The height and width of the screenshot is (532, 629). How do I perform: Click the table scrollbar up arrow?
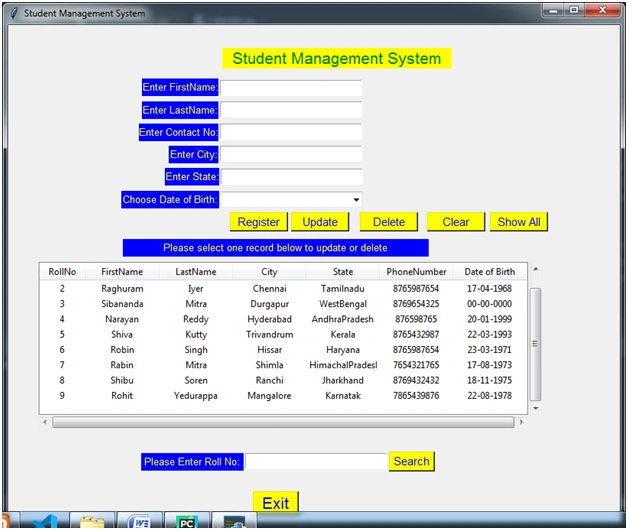[x=536, y=269]
